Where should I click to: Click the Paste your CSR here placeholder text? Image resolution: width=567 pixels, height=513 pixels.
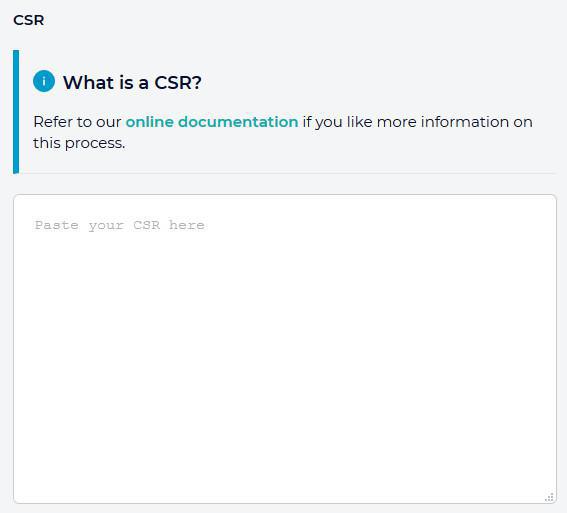(120, 225)
